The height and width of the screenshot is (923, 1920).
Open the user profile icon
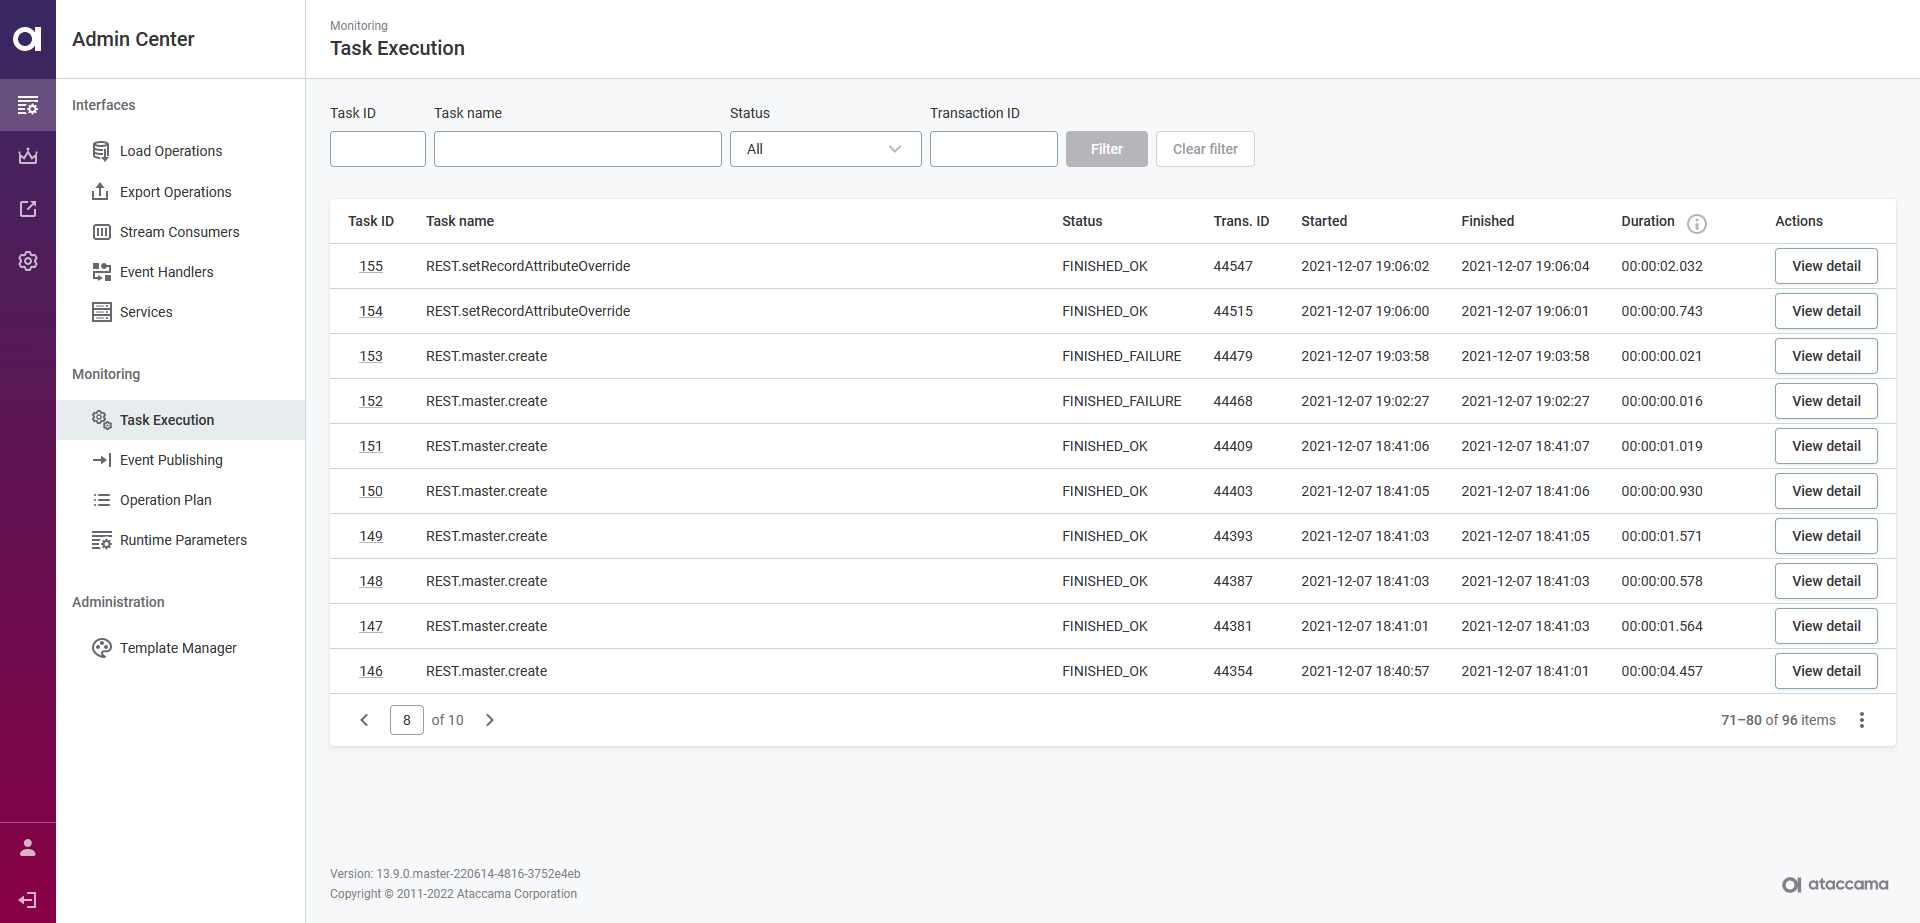28,848
